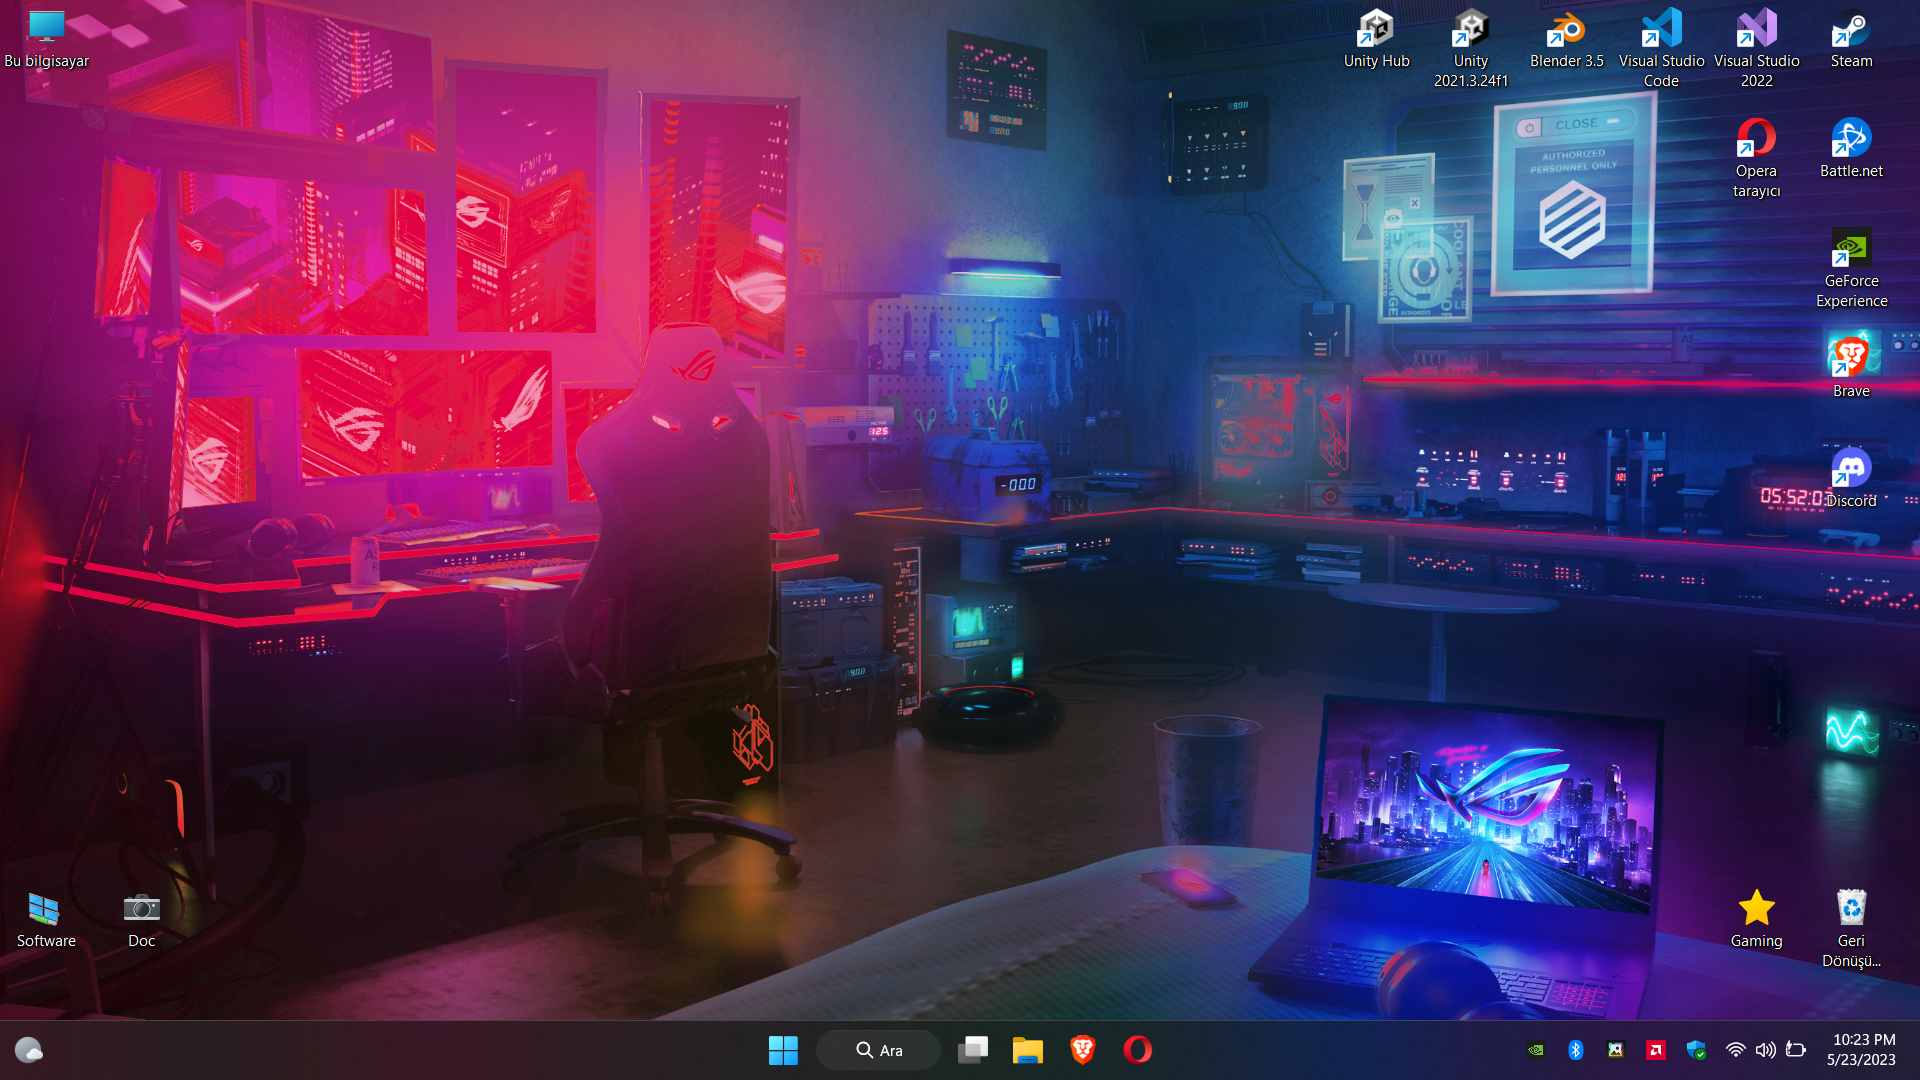Click the Ara search box
The height and width of the screenshot is (1080, 1920).
point(879,1050)
